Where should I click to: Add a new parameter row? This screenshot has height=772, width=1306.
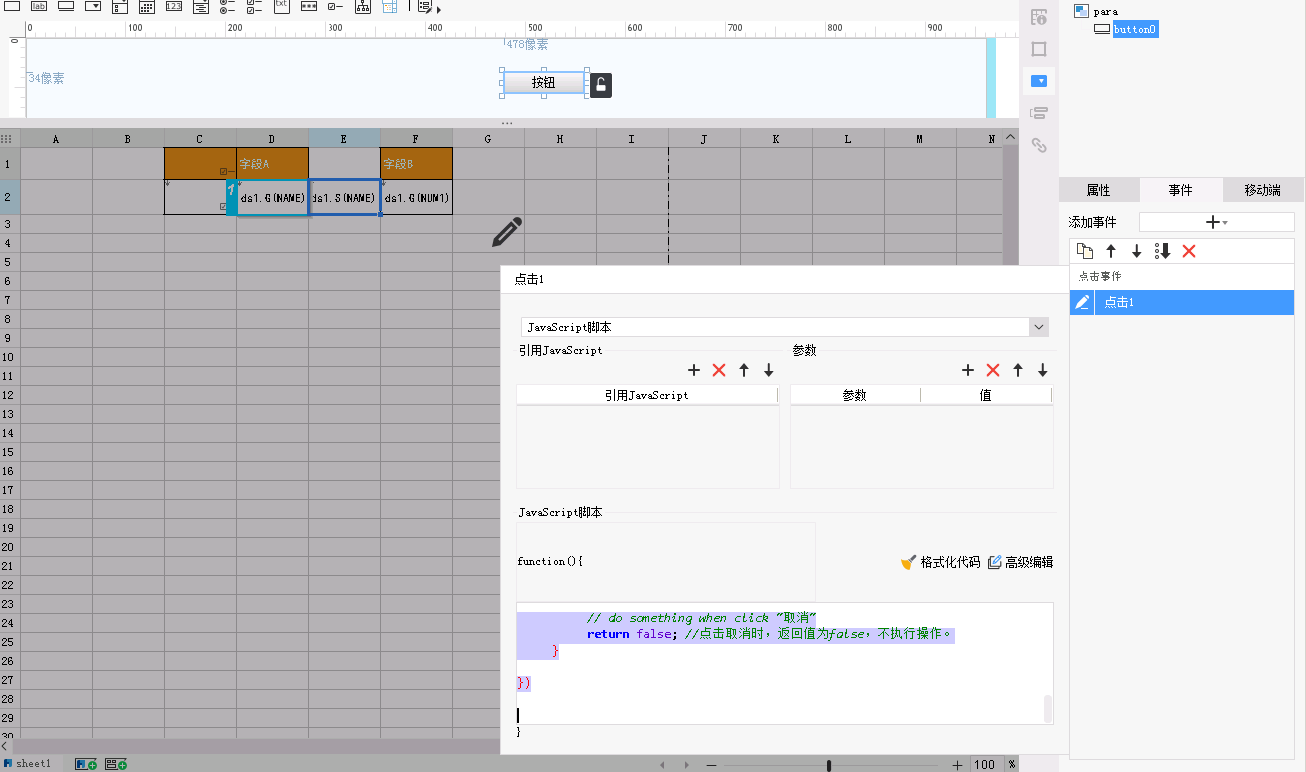[968, 370]
